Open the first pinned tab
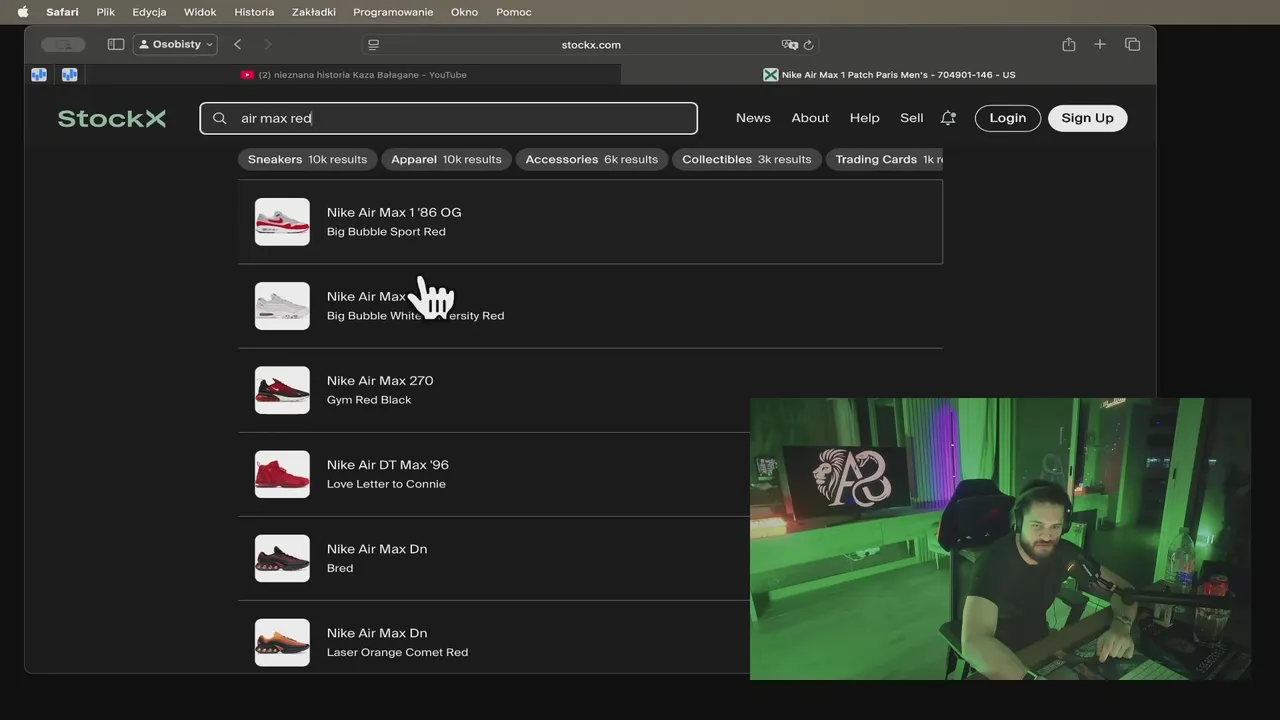Image resolution: width=1280 pixels, height=720 pixels. (39, 74)
